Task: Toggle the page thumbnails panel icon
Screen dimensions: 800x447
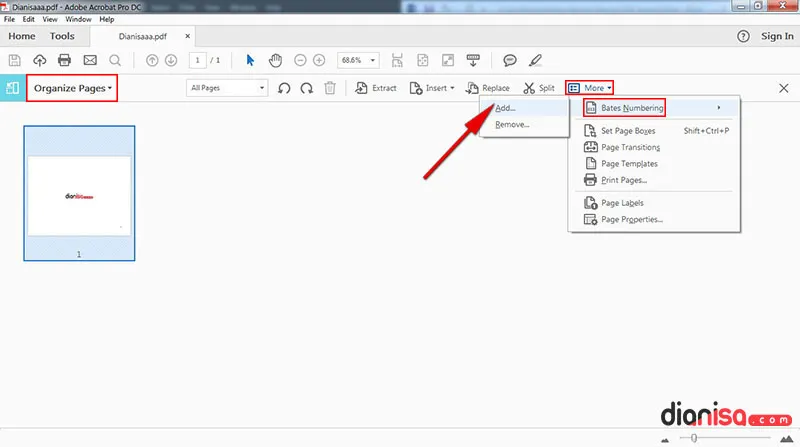Action: click(12, 88)
